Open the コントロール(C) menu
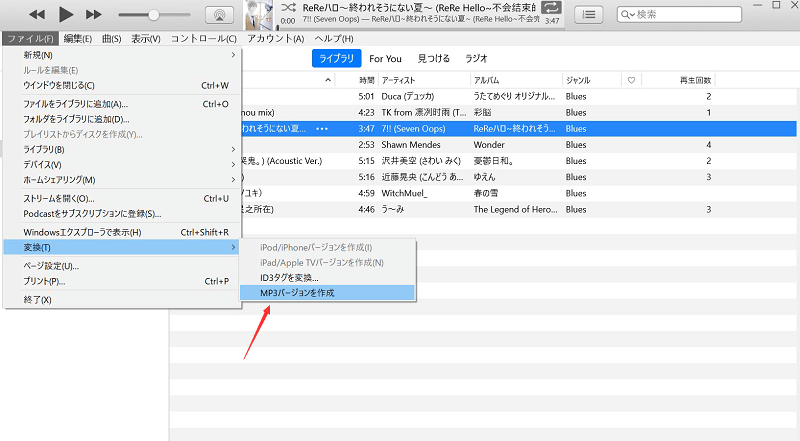The image size is (800, 441). (204, 39)
